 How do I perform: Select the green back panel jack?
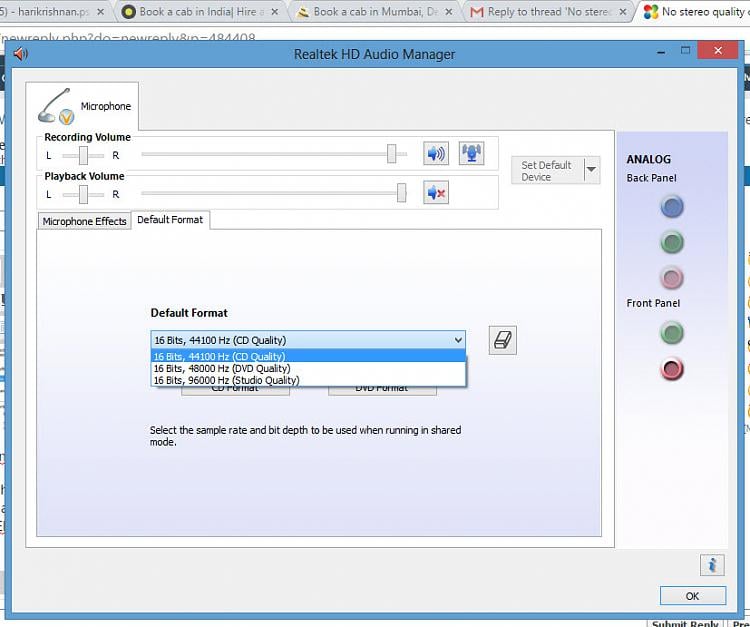click(x=672, y=242)
